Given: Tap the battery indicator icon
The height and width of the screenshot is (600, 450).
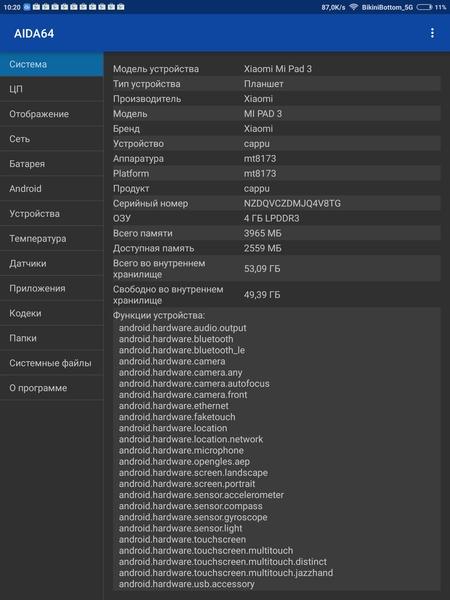Looking at the screenshot, I should click(424, 7).
